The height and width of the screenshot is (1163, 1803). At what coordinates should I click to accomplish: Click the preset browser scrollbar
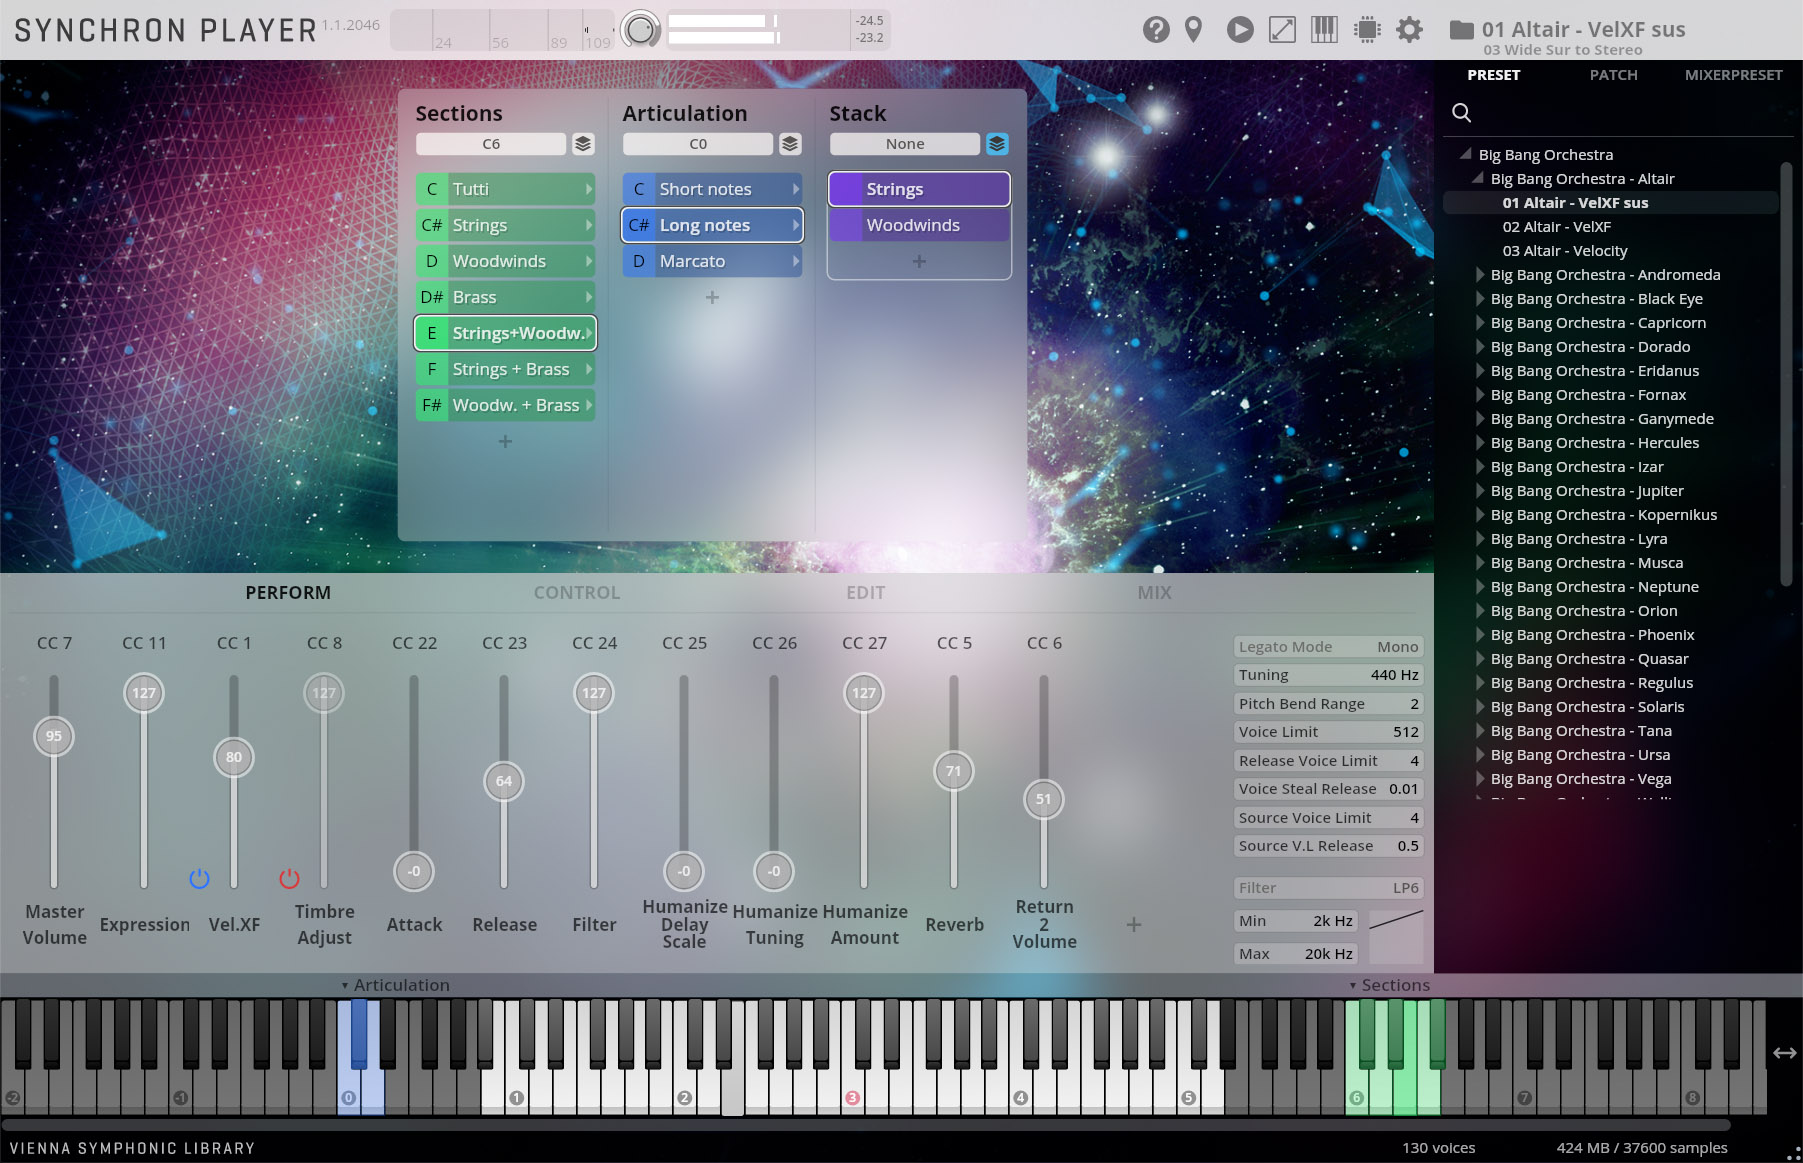[x=1787, y=372]
